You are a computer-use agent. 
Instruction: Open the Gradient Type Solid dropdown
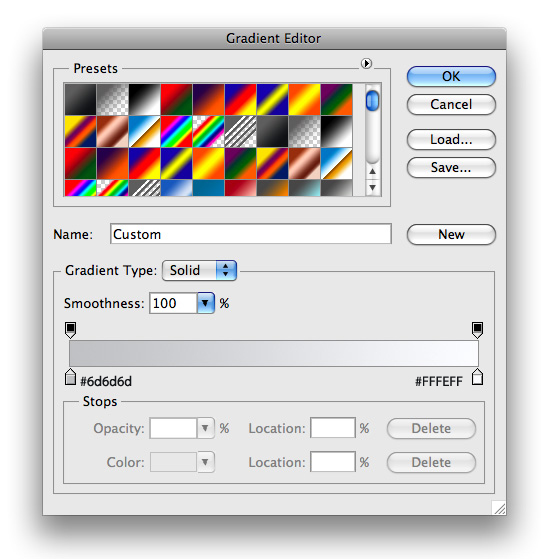tap(199, 270)
